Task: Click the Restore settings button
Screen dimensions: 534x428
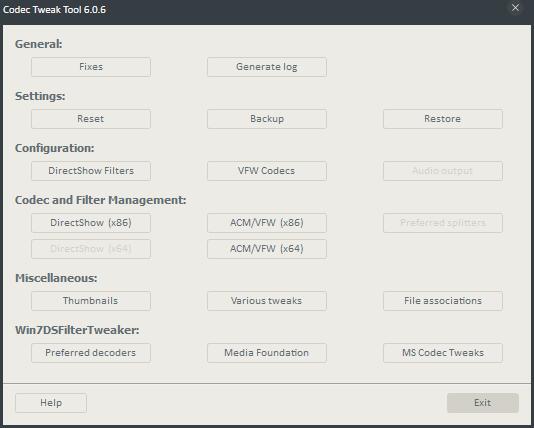Action: click(443, 119)
